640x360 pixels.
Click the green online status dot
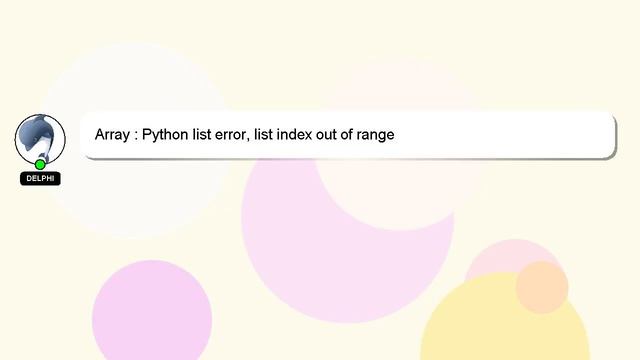(x=40, y=165)
